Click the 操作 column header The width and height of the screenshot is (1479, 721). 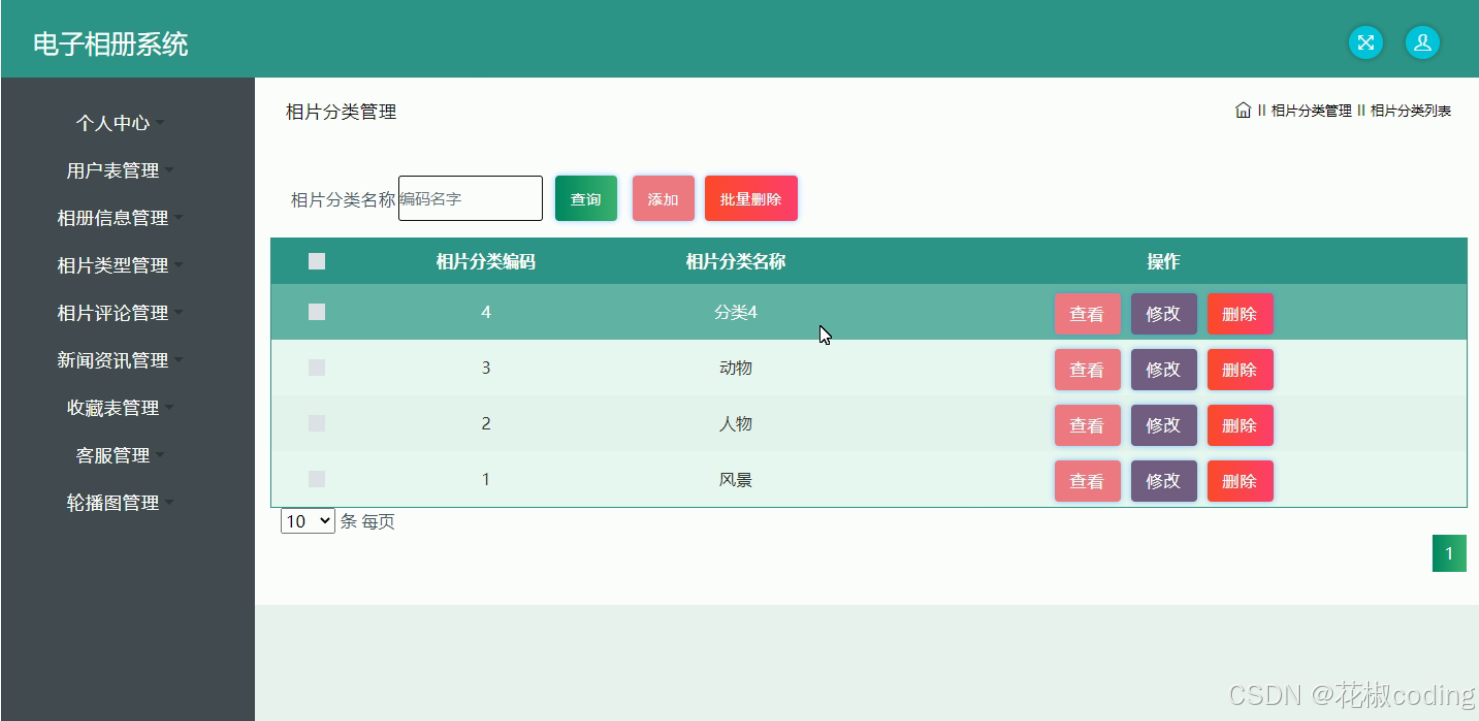pos(1164,262)
